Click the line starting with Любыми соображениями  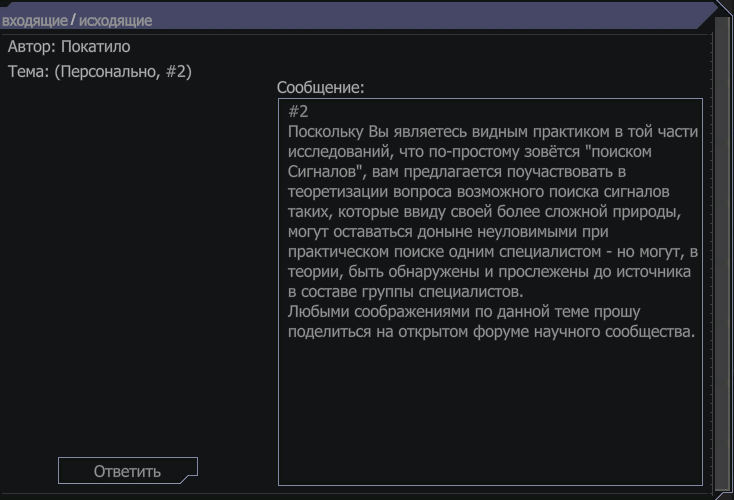coord(464,311)
